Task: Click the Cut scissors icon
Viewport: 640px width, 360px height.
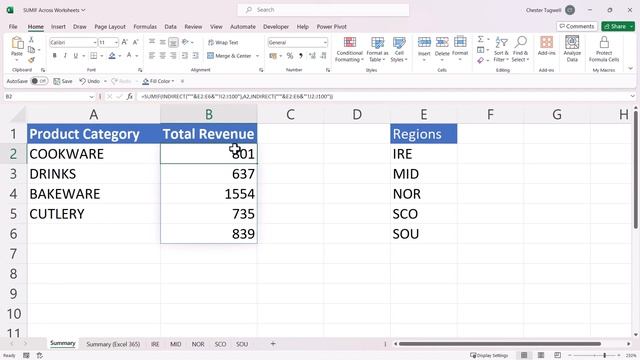Action: click(31, 40)
